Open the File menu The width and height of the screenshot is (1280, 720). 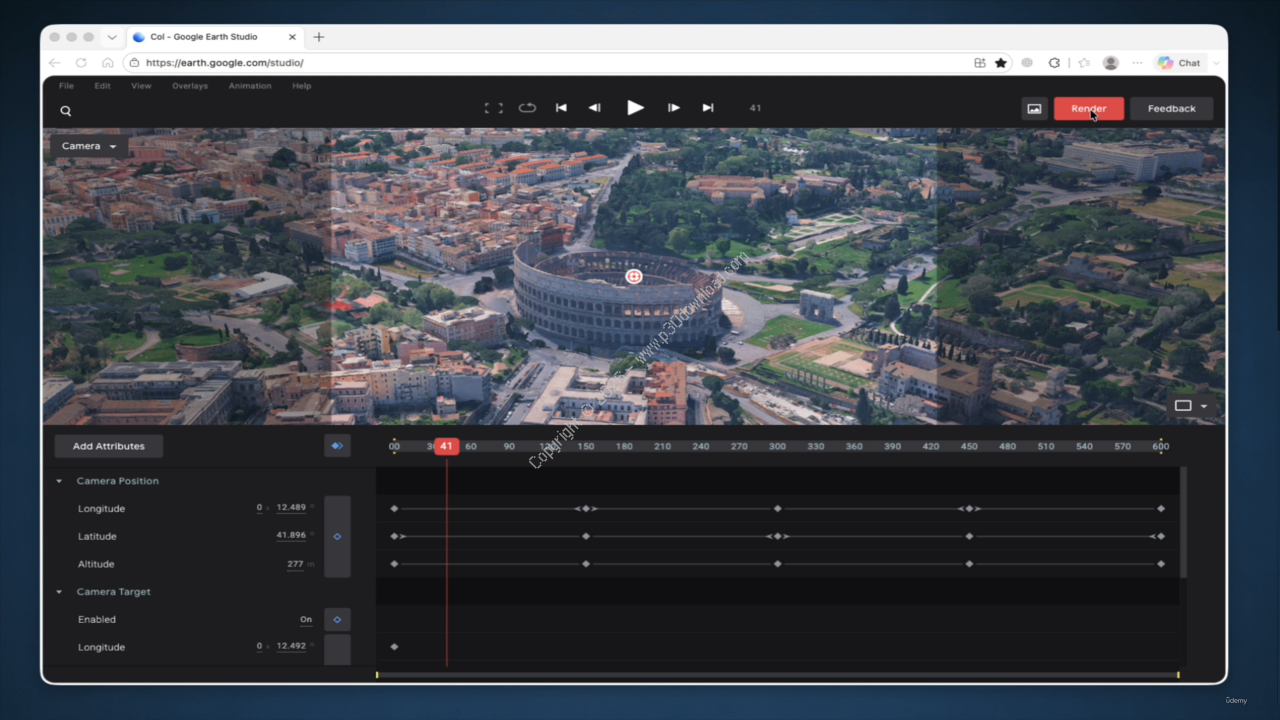pos(66,86)
